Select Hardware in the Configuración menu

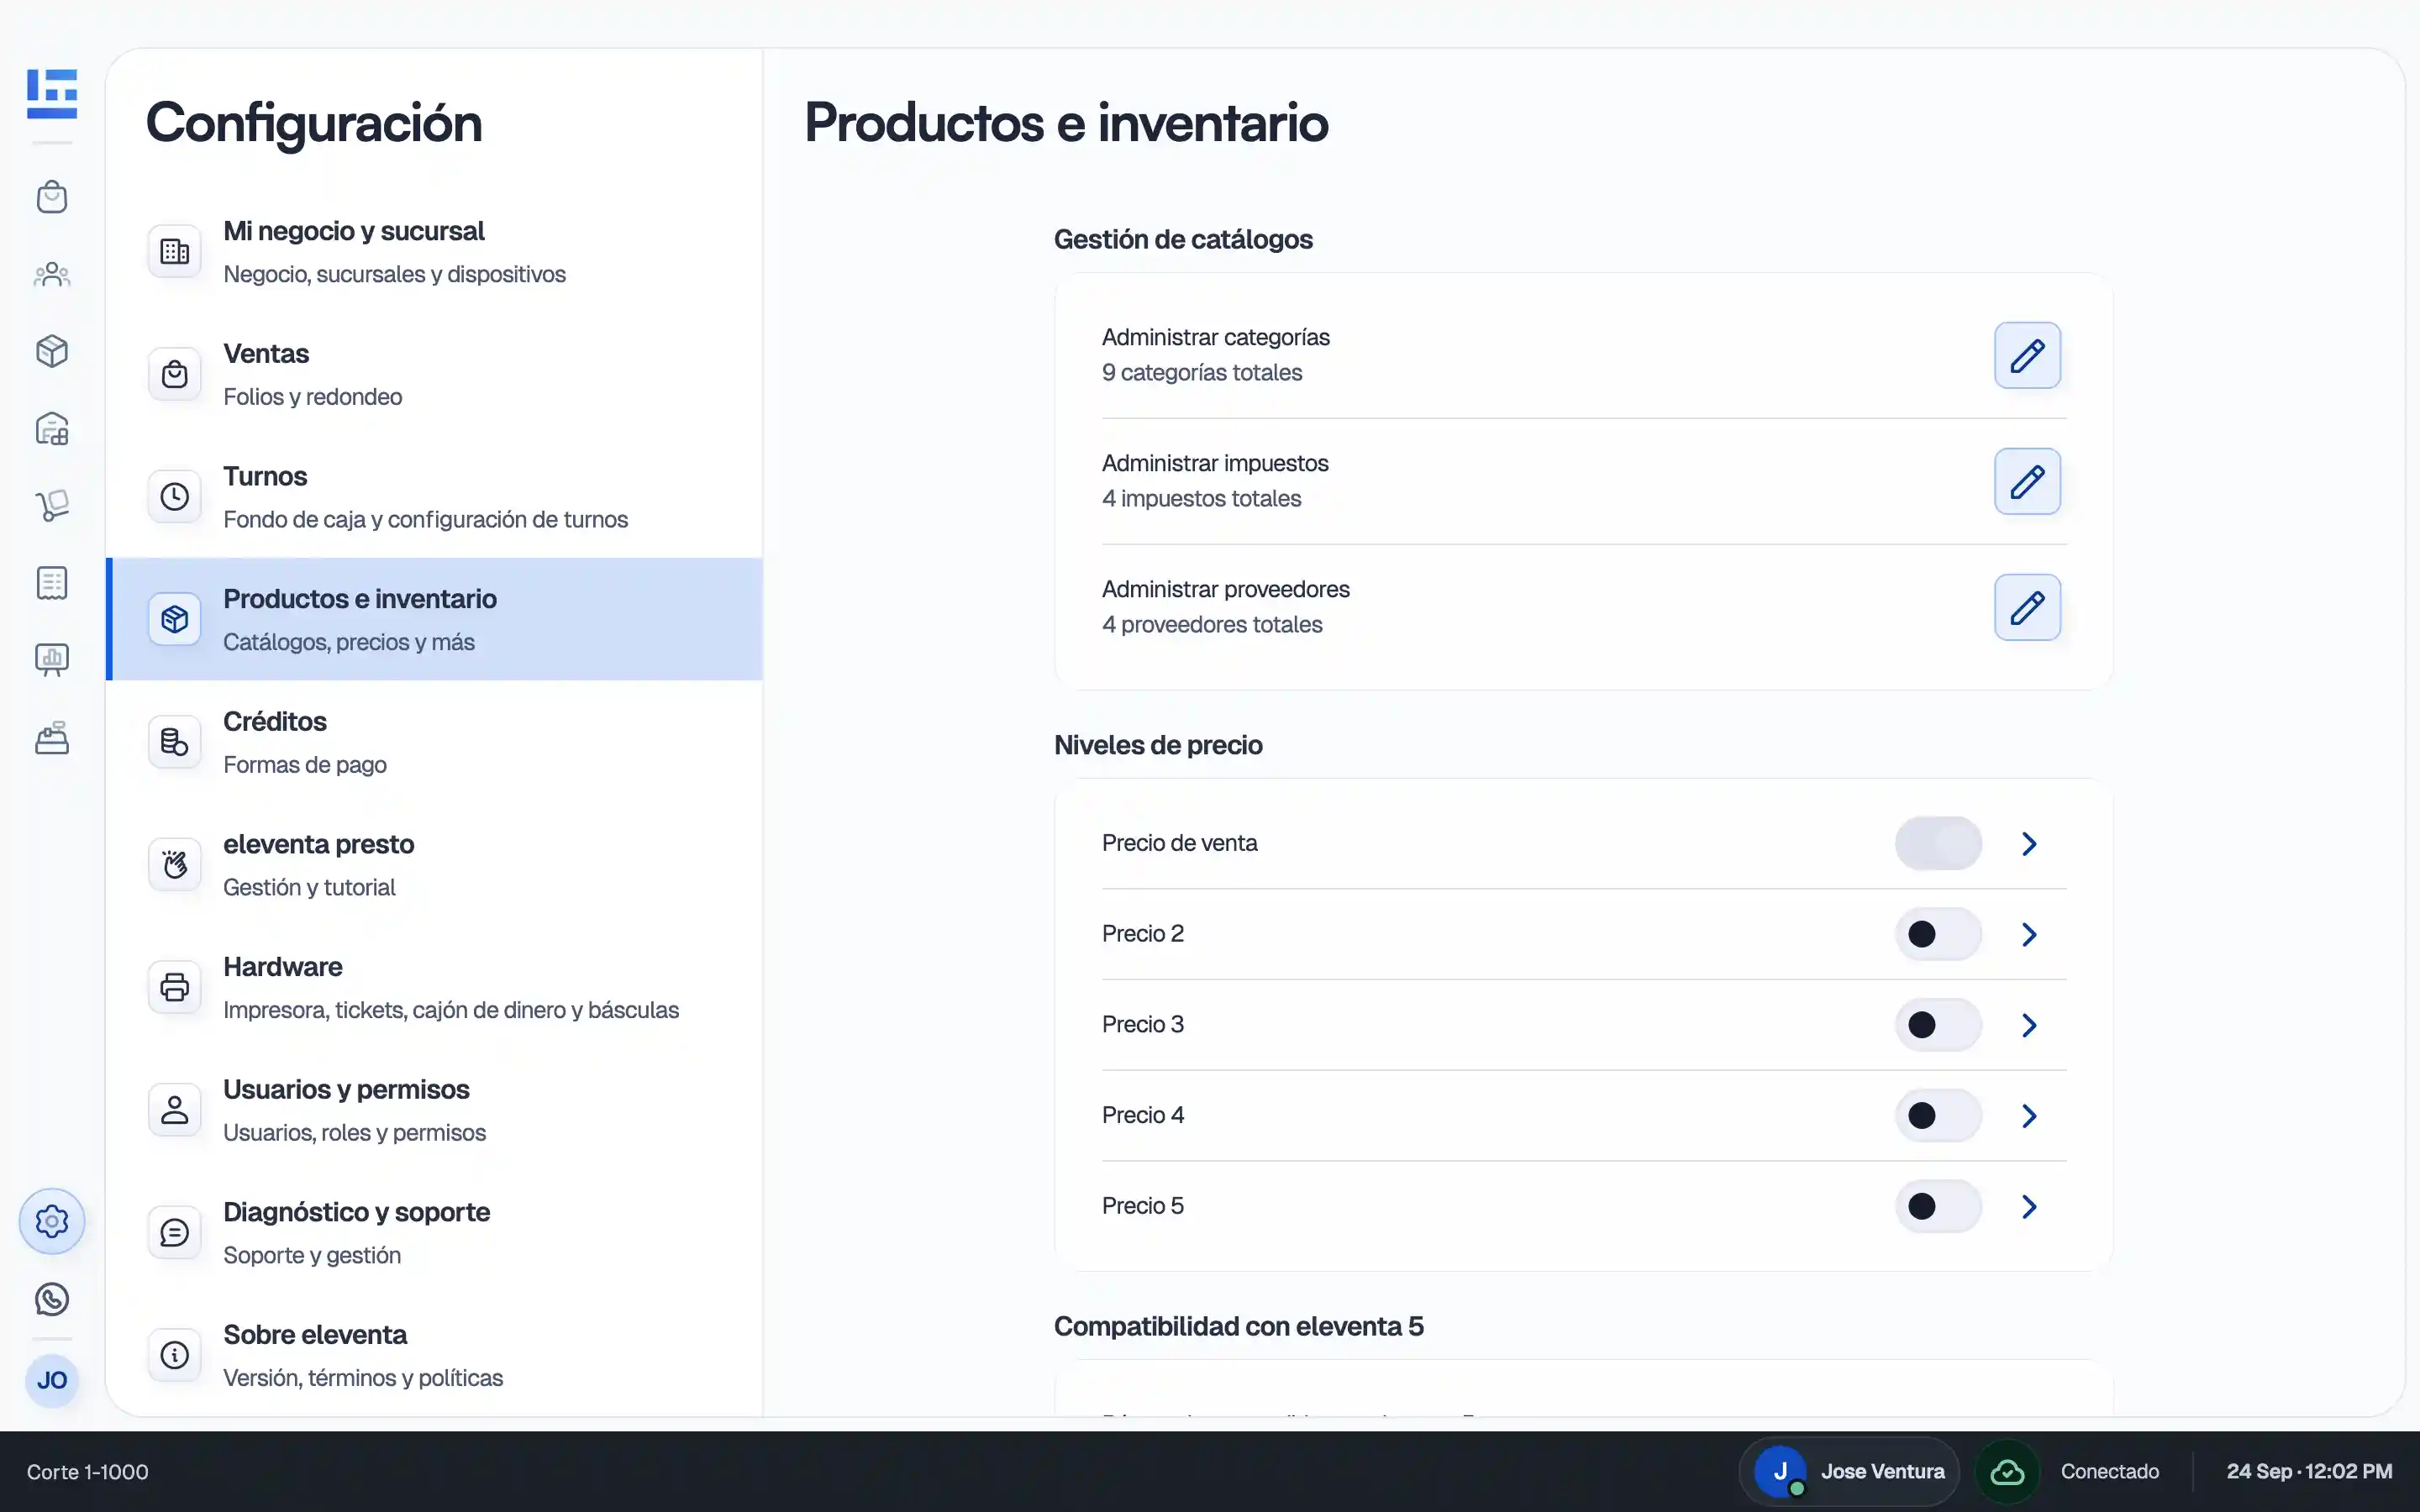[435, 987]
